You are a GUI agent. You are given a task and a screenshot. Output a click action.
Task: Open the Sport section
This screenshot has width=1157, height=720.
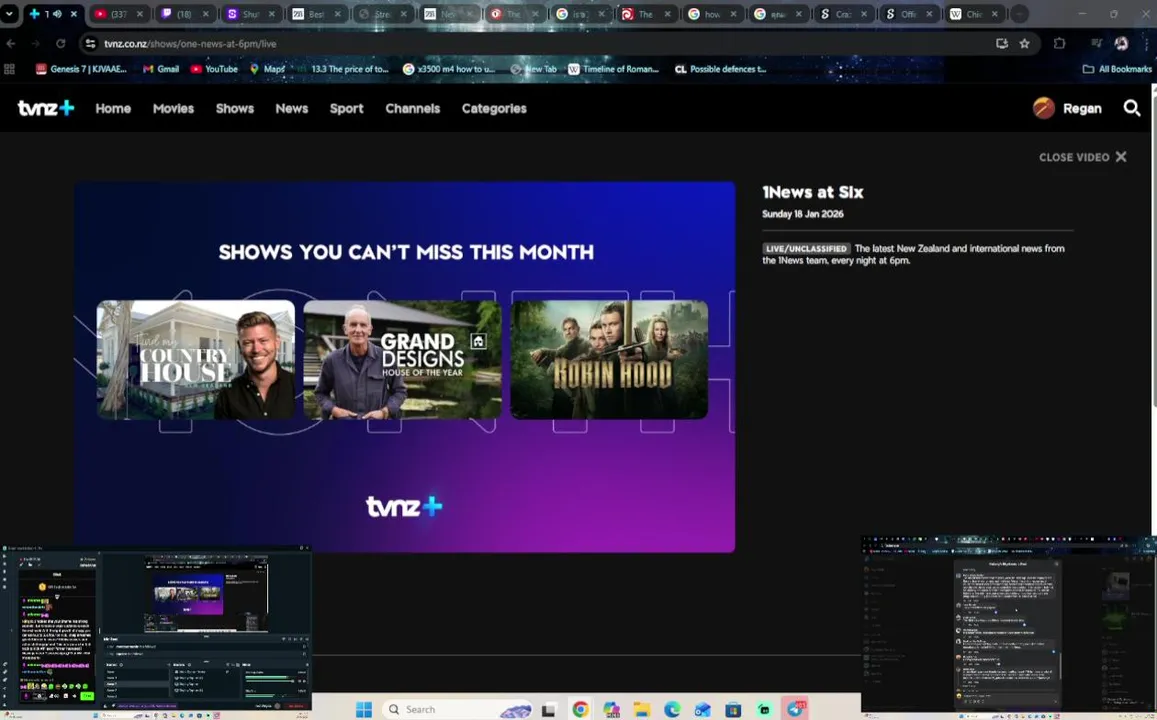click(346, 108)
